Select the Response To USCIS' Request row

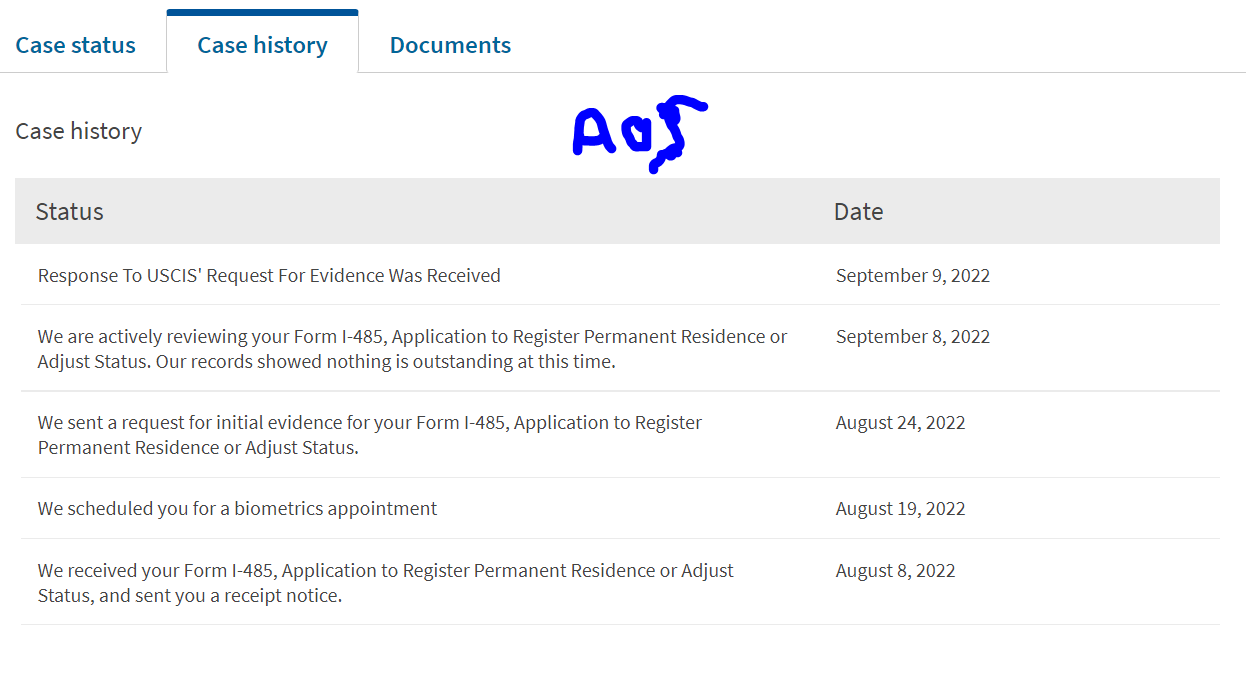click(x=620, y=275)
